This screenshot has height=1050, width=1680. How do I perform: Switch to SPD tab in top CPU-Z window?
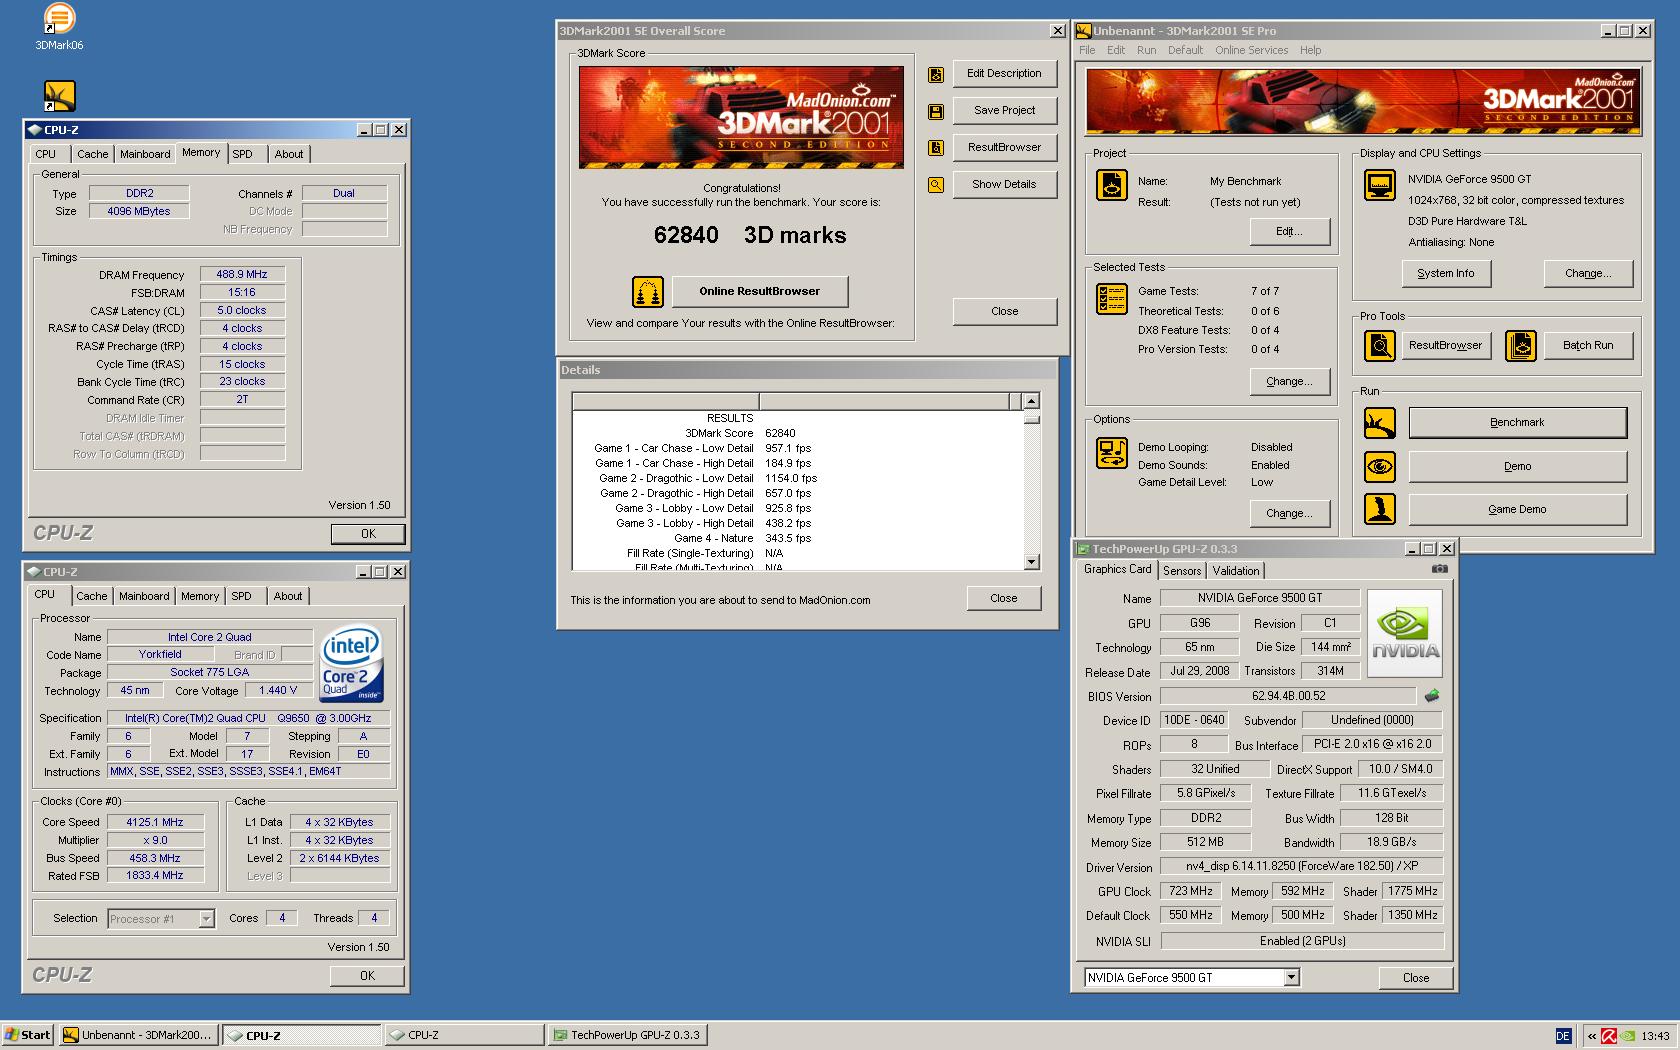point(242,154)
